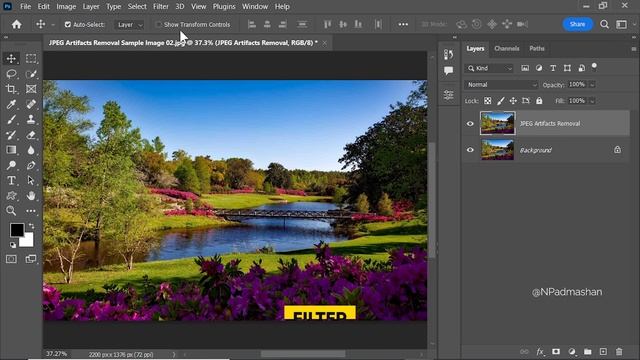
Task: Toggle lock all padlock icon
Action: pos(539,101)
